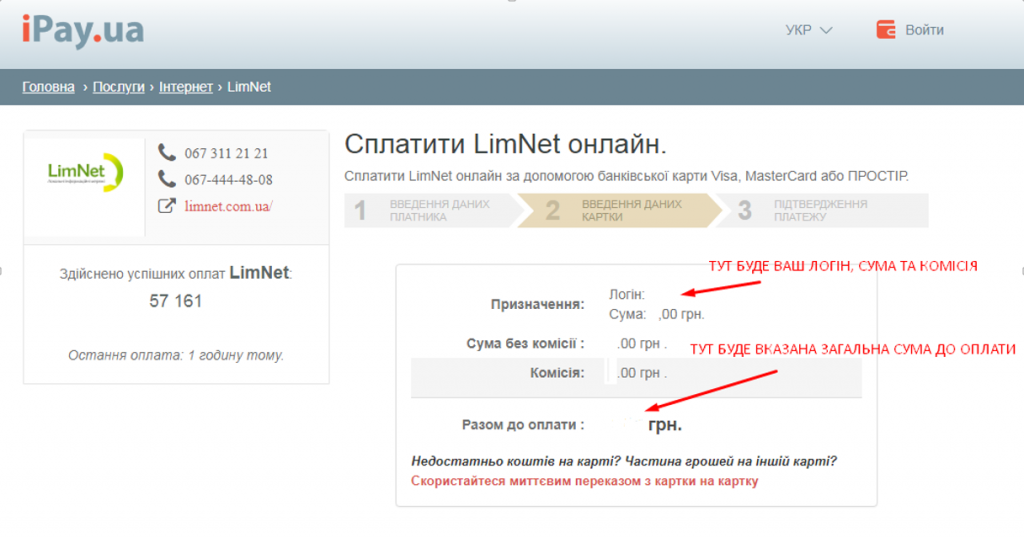Click the language dropdown chevron arrow

click(826, 30)
